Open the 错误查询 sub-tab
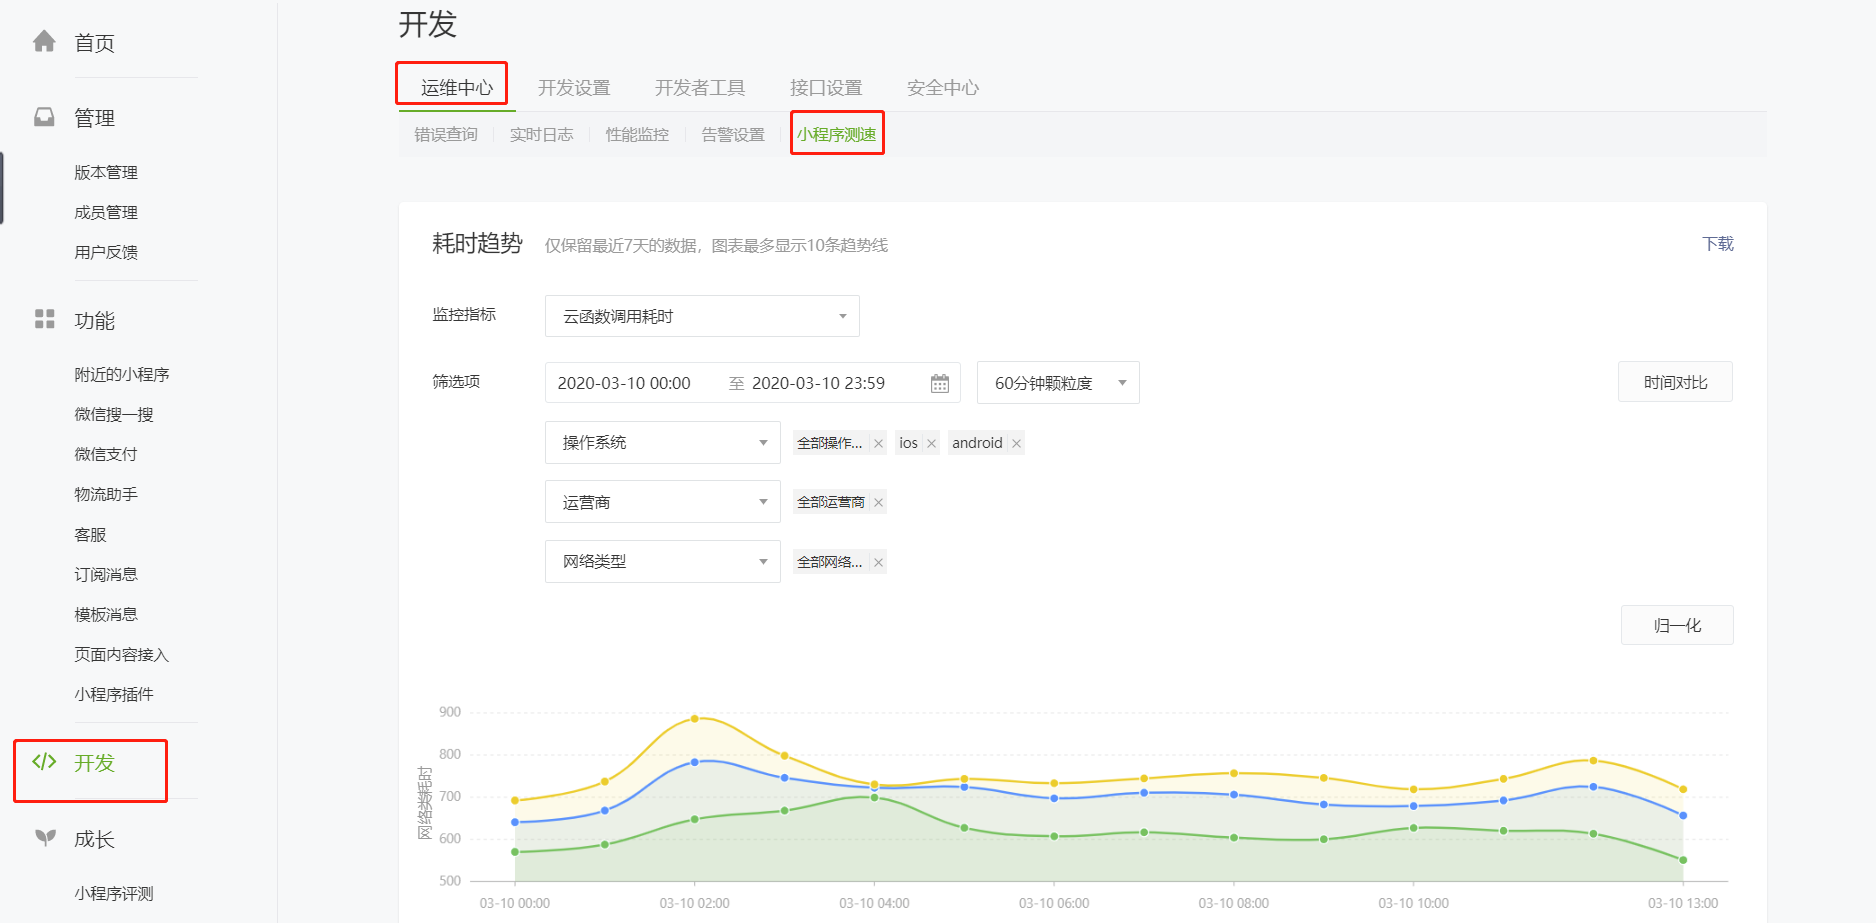Screen dimensions: 1876x923 [446, 134]
